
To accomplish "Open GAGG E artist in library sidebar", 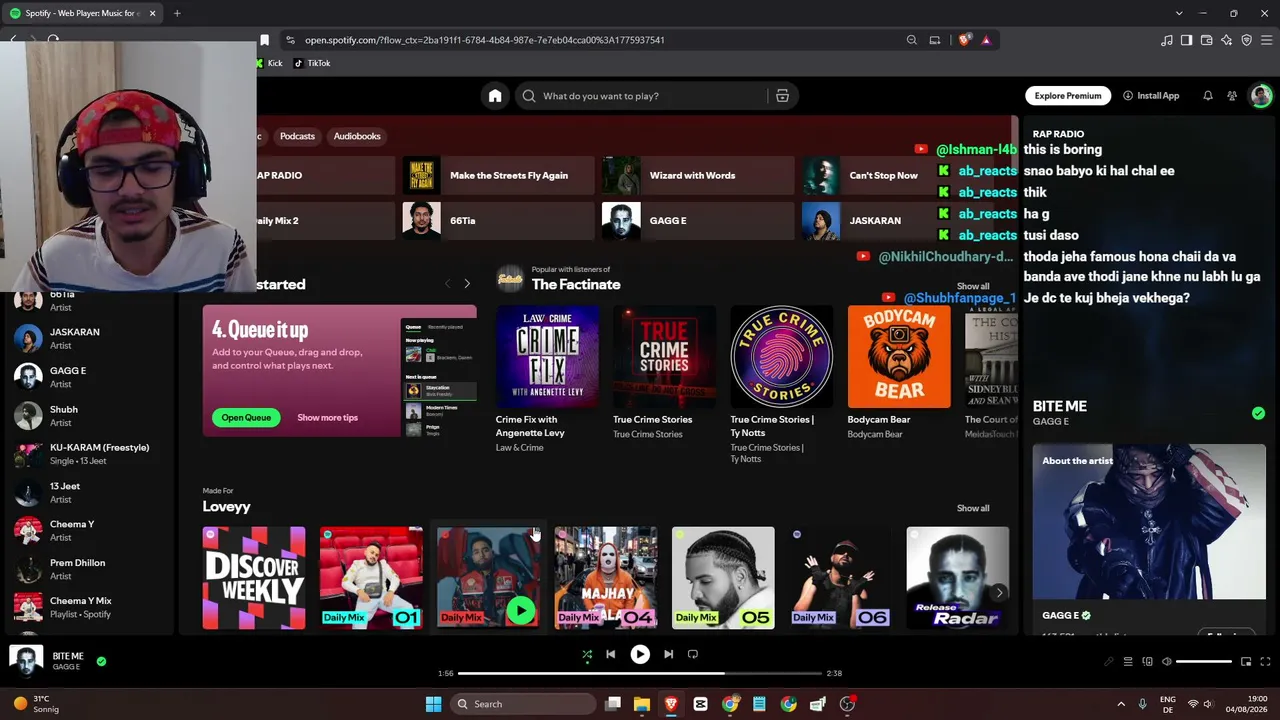I will [x=88, y=377].
